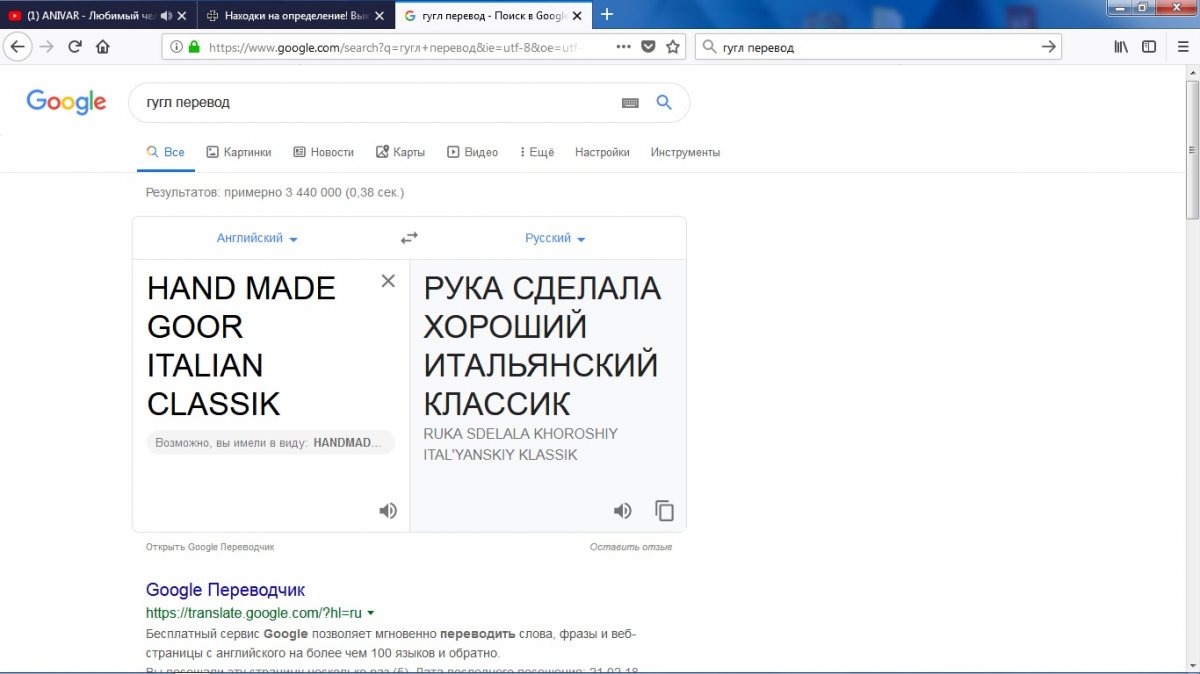Click the Google search query field
1200x674 pixels.
pyautogui.click(x=370, y=103)
